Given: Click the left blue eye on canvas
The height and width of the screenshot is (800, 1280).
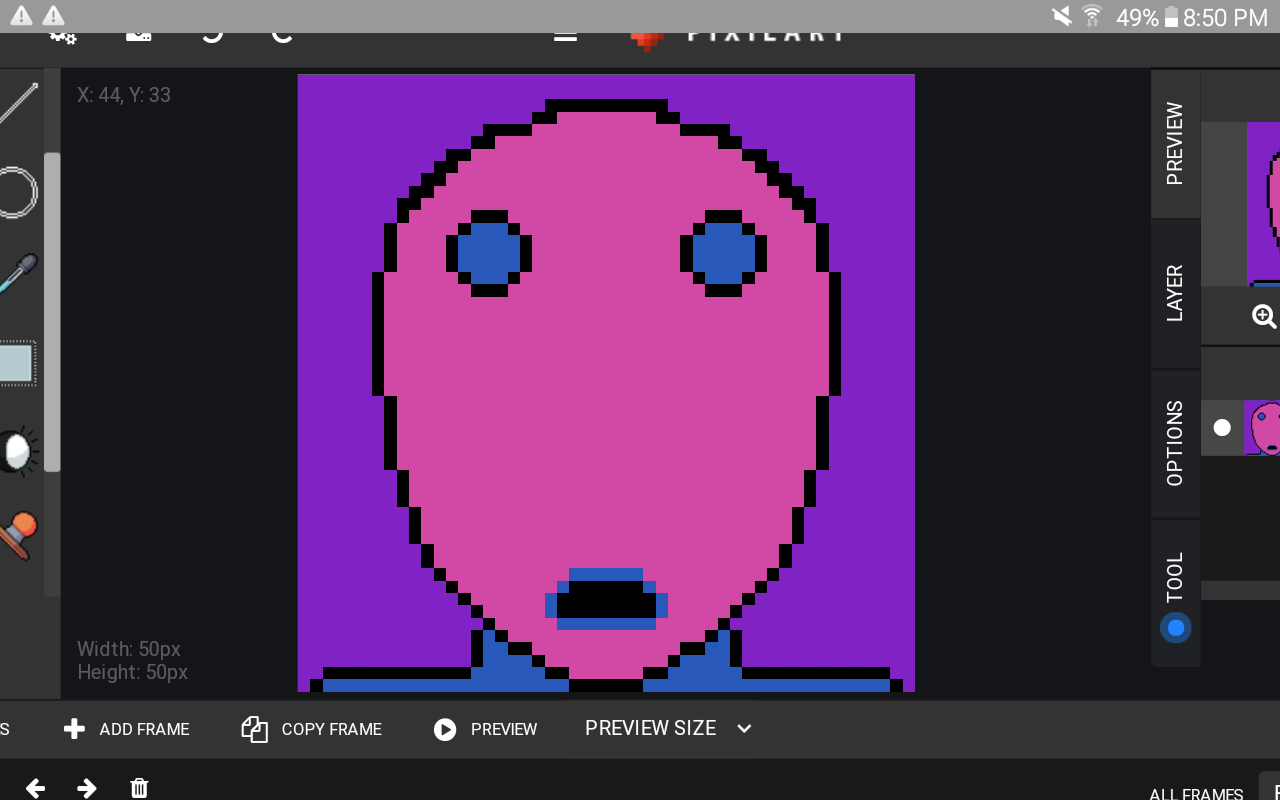Looking at the screenshot, I should 489,254.
